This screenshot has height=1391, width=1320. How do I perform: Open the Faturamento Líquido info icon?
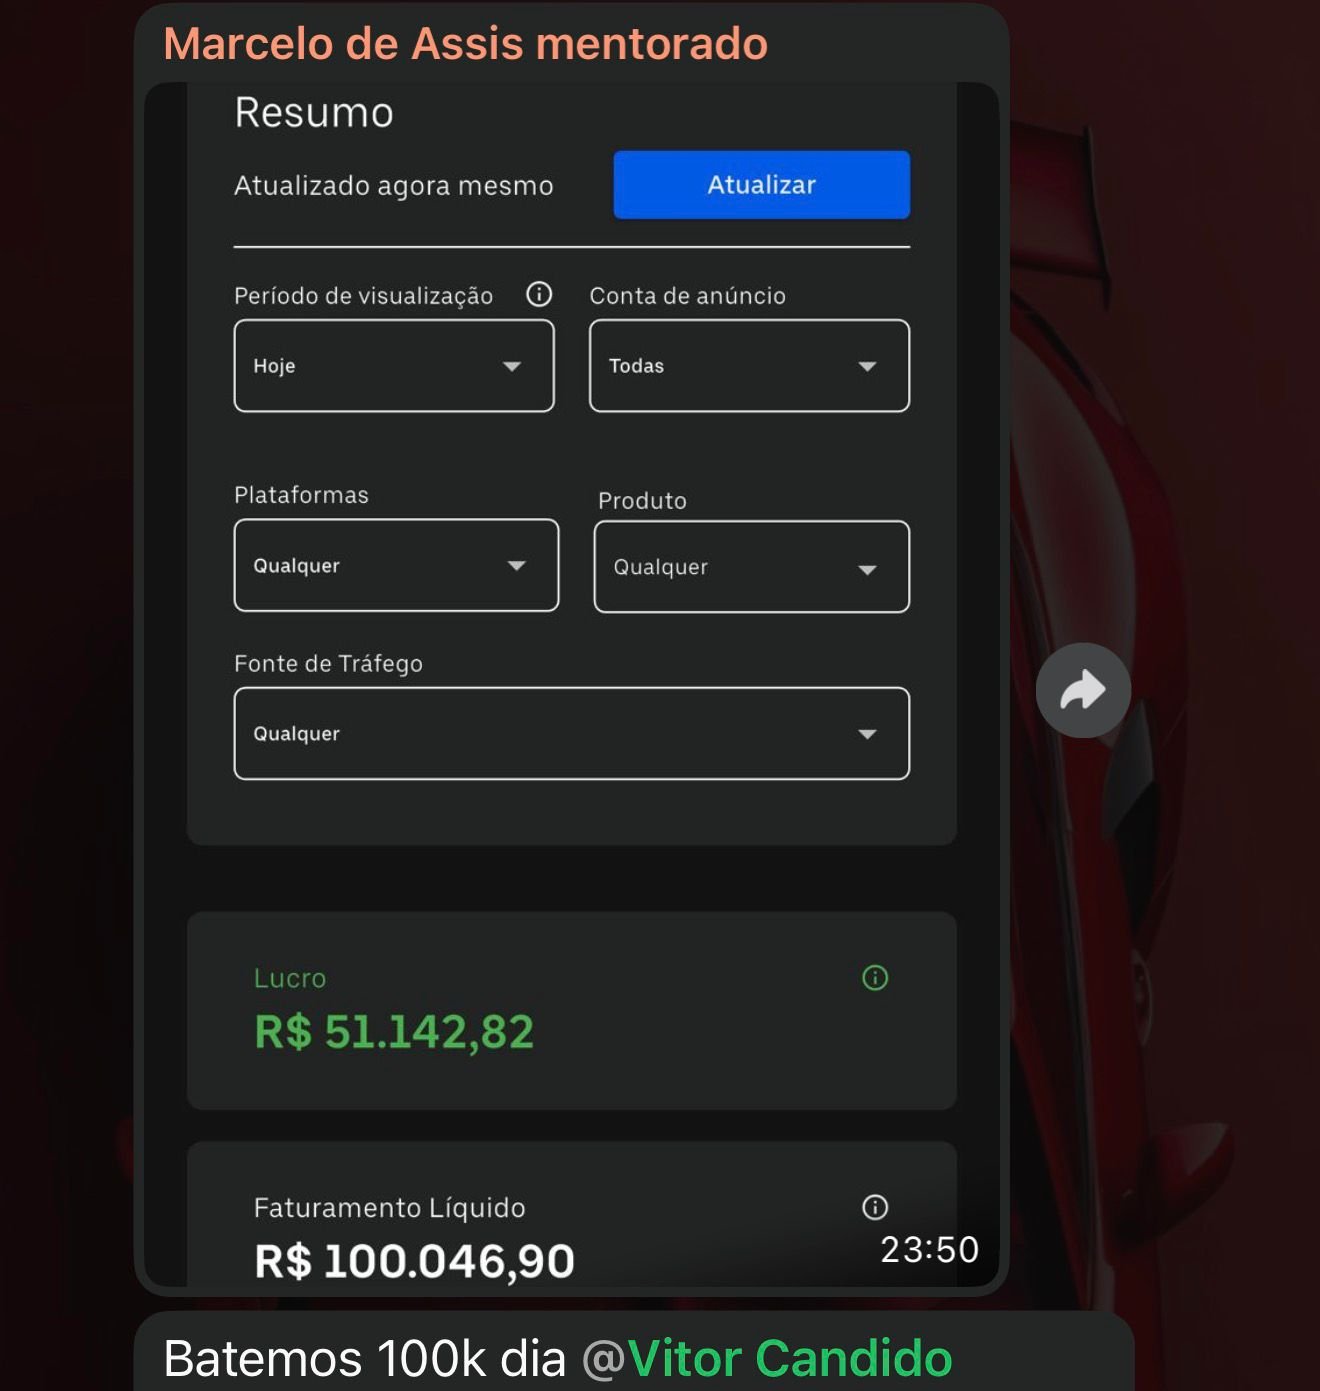(875, 1207)
